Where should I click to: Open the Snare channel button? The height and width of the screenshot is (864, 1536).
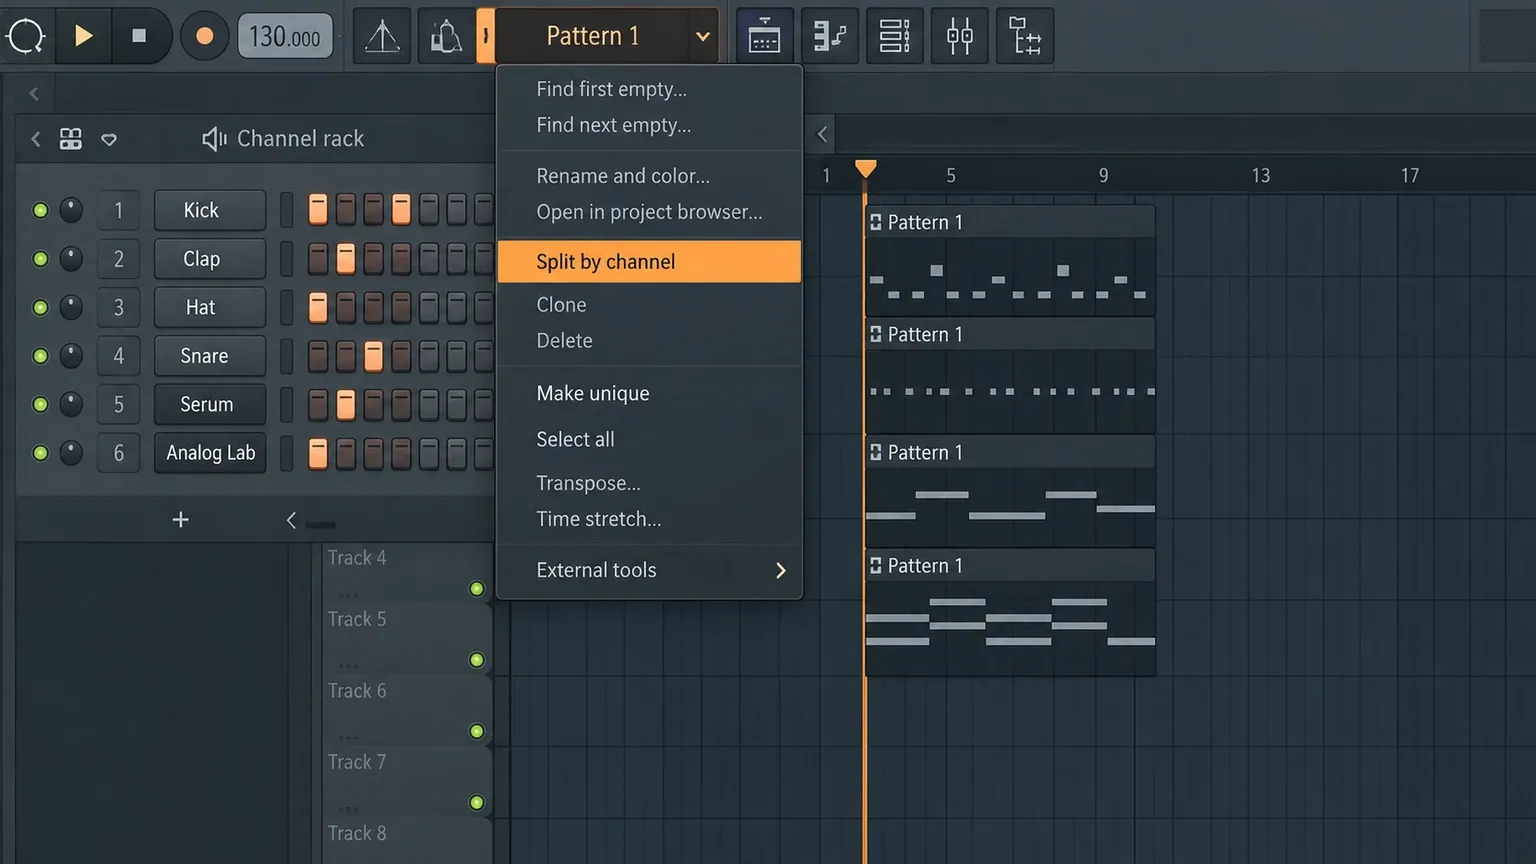(210, 356)
